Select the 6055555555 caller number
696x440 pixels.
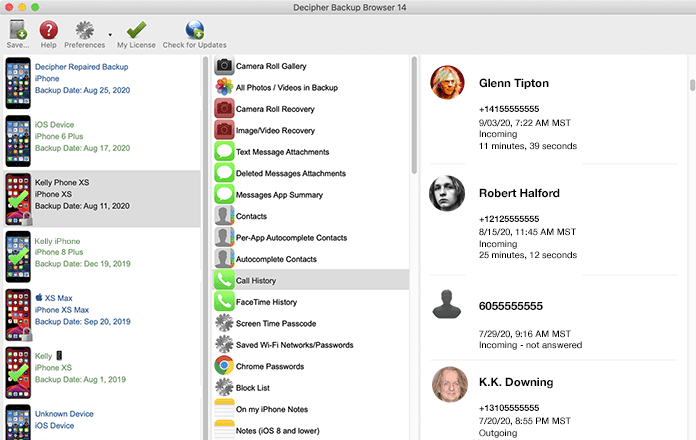click(x=510, y=306)
